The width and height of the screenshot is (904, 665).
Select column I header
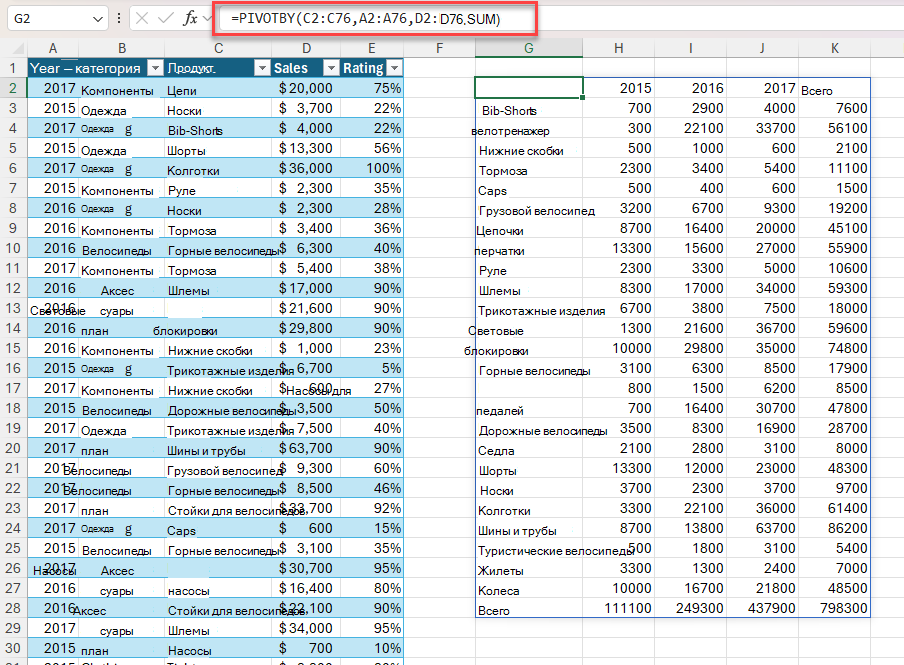[691, 48]
